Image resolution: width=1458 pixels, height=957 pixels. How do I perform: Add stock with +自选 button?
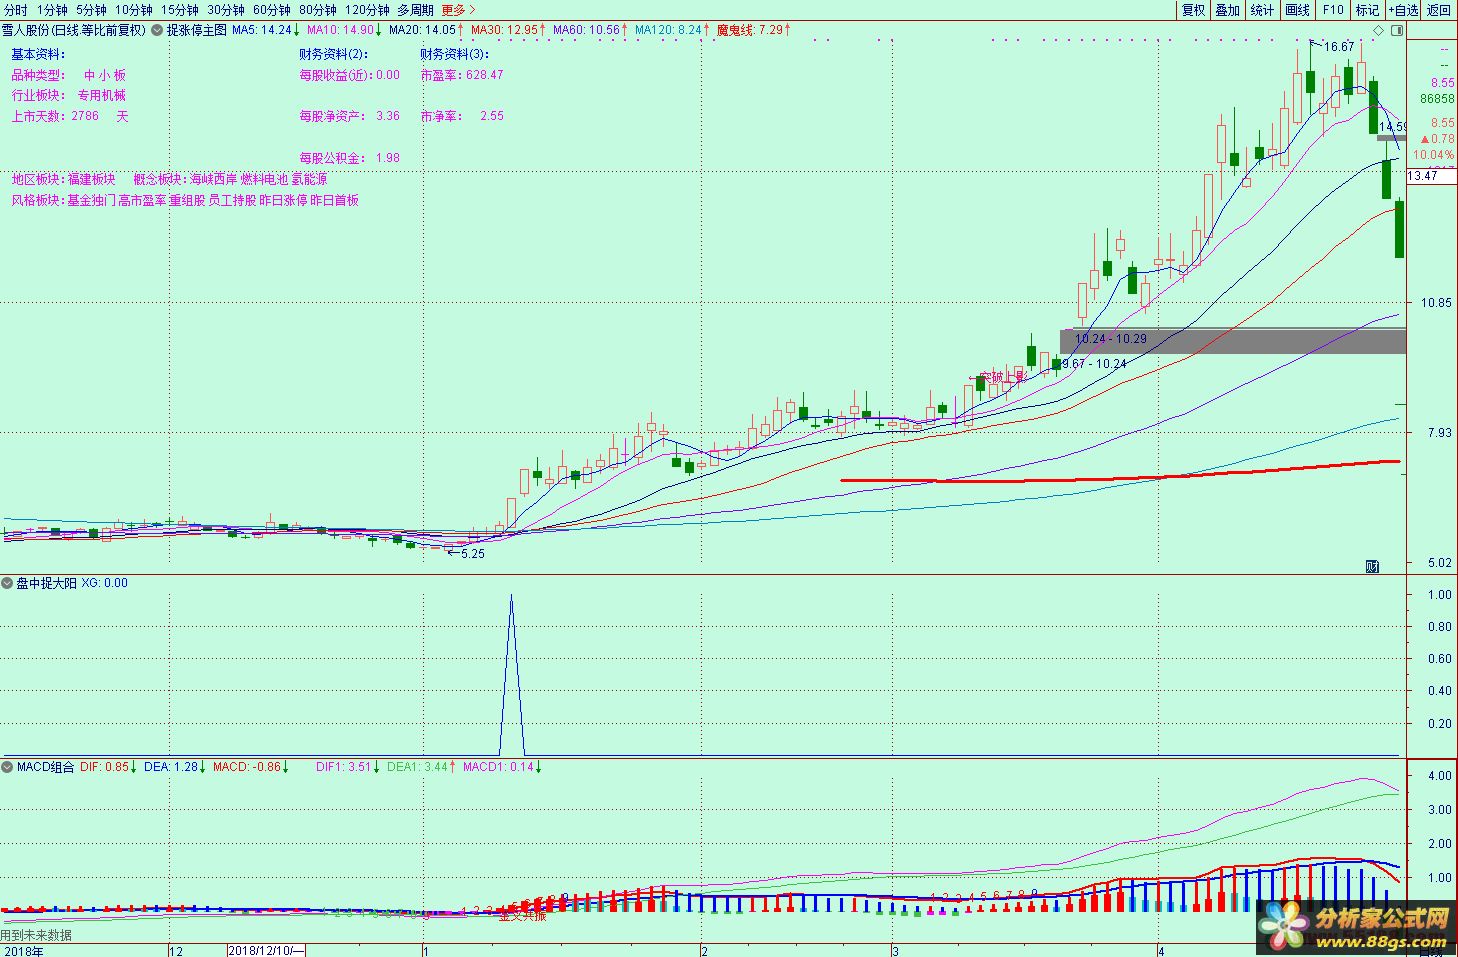click(1402, 10)
